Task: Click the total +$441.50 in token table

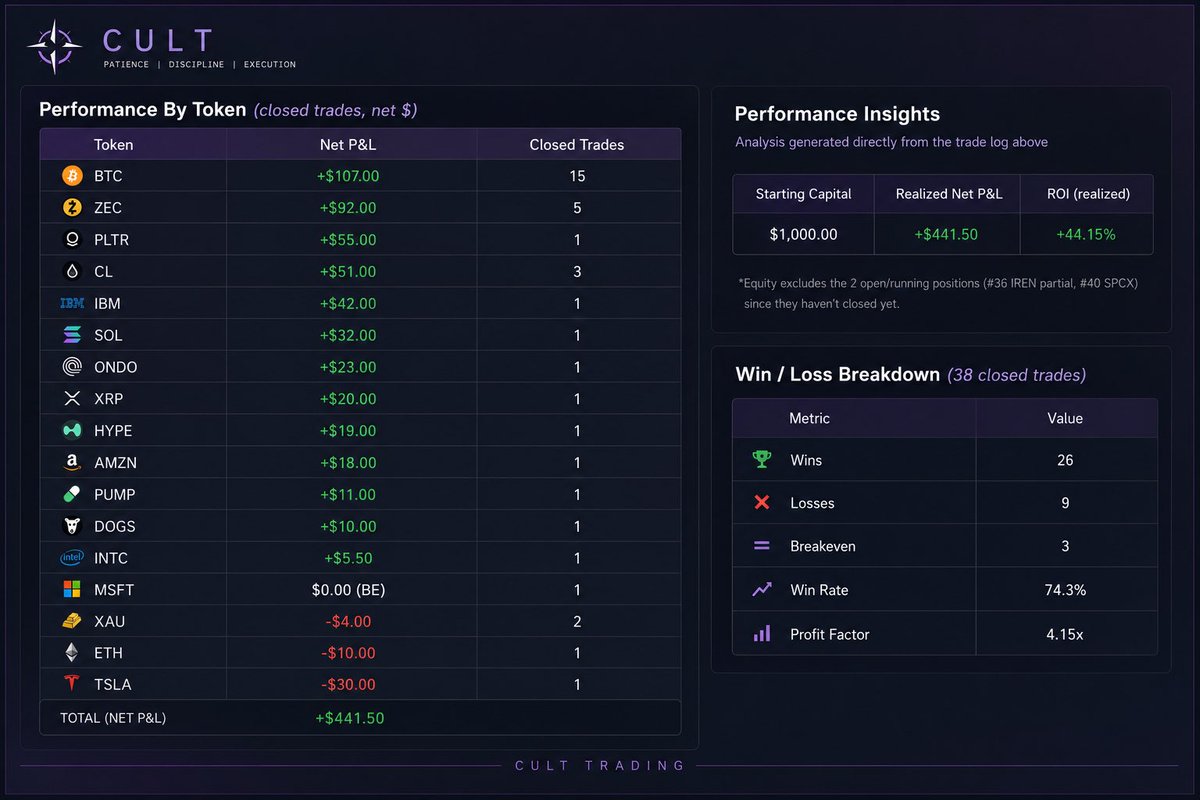Action: click(349, 718)
